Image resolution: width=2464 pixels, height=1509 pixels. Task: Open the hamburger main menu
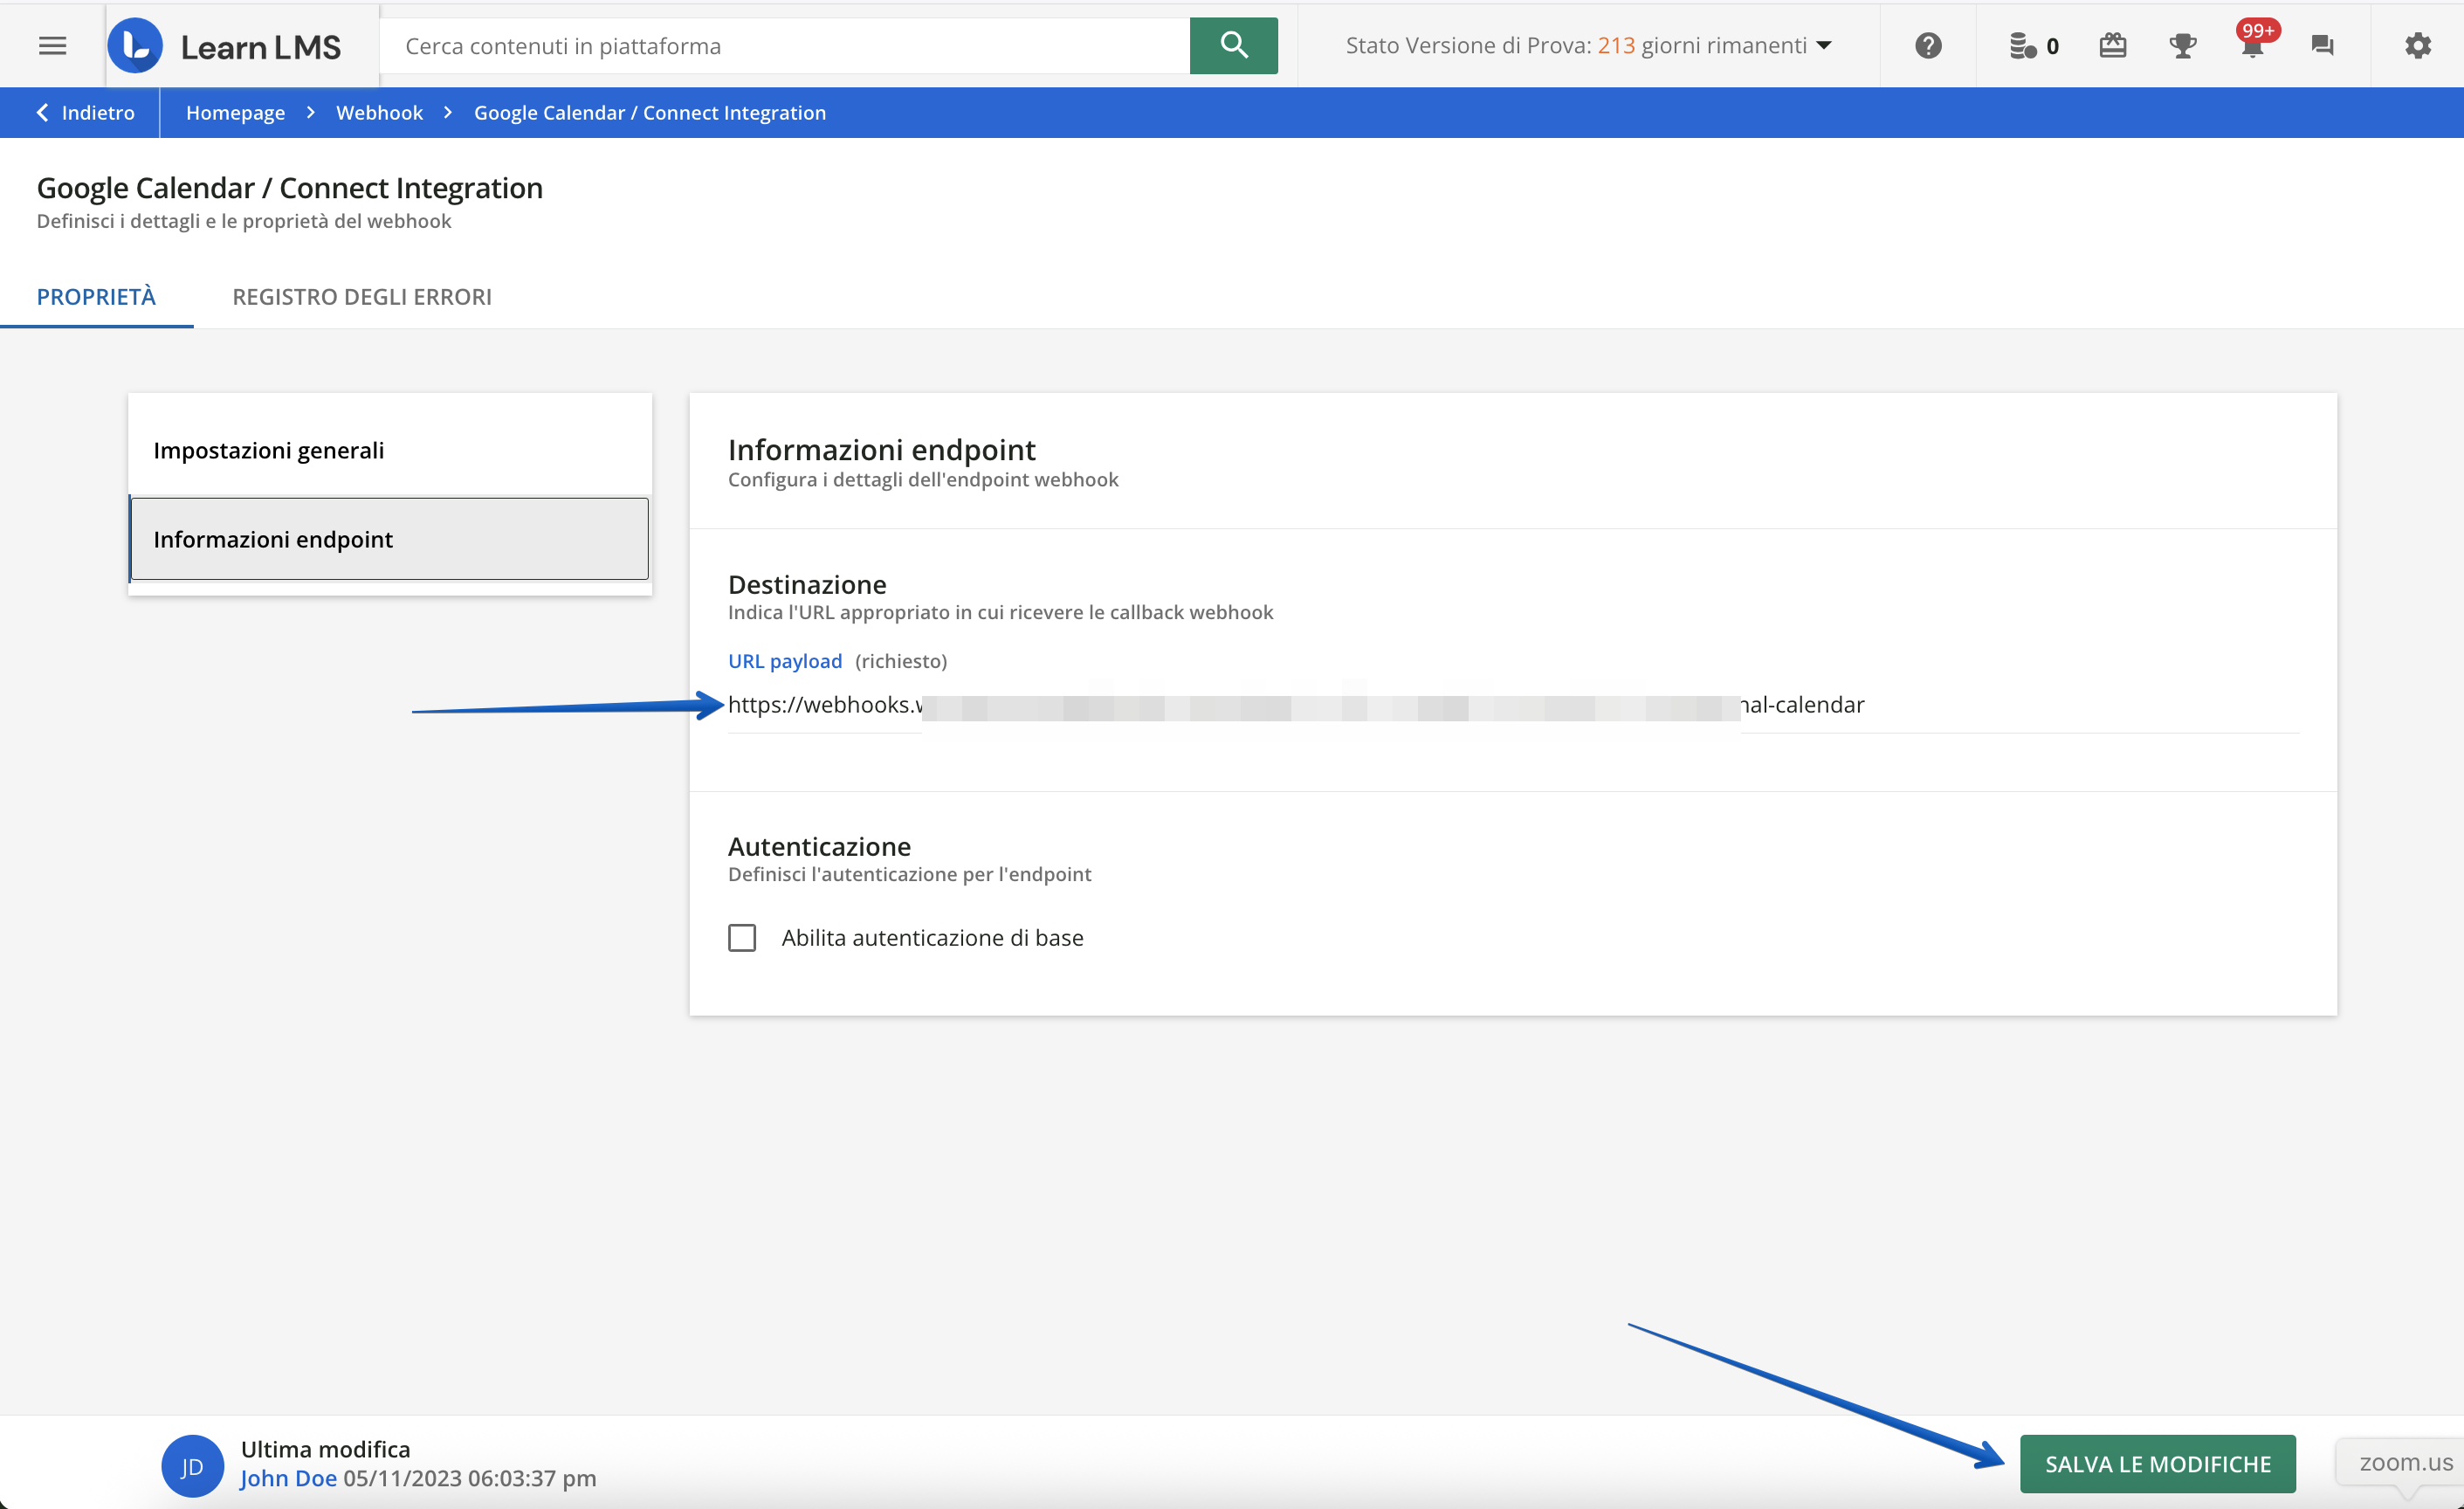pyautogui.click(x=52, y=46)
